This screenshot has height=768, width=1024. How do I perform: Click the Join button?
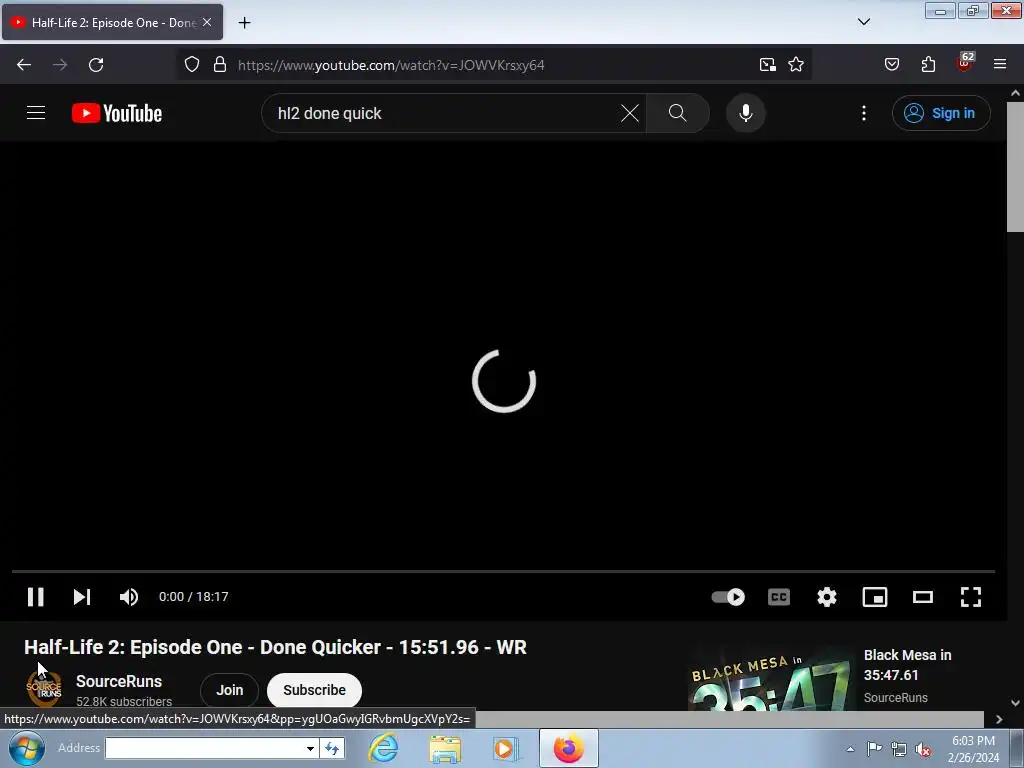(229, 690)
